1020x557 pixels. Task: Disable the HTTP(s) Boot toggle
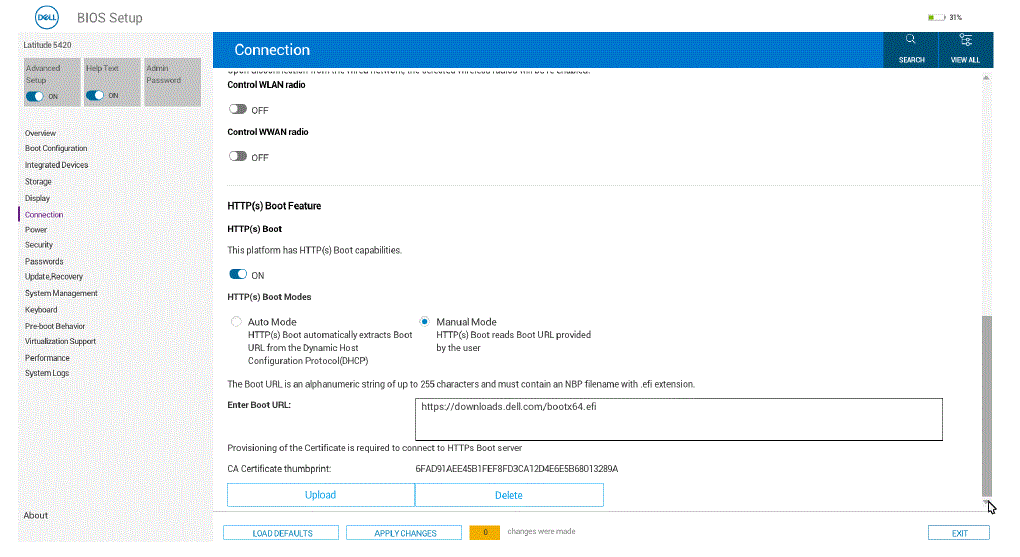pos(238,275)
